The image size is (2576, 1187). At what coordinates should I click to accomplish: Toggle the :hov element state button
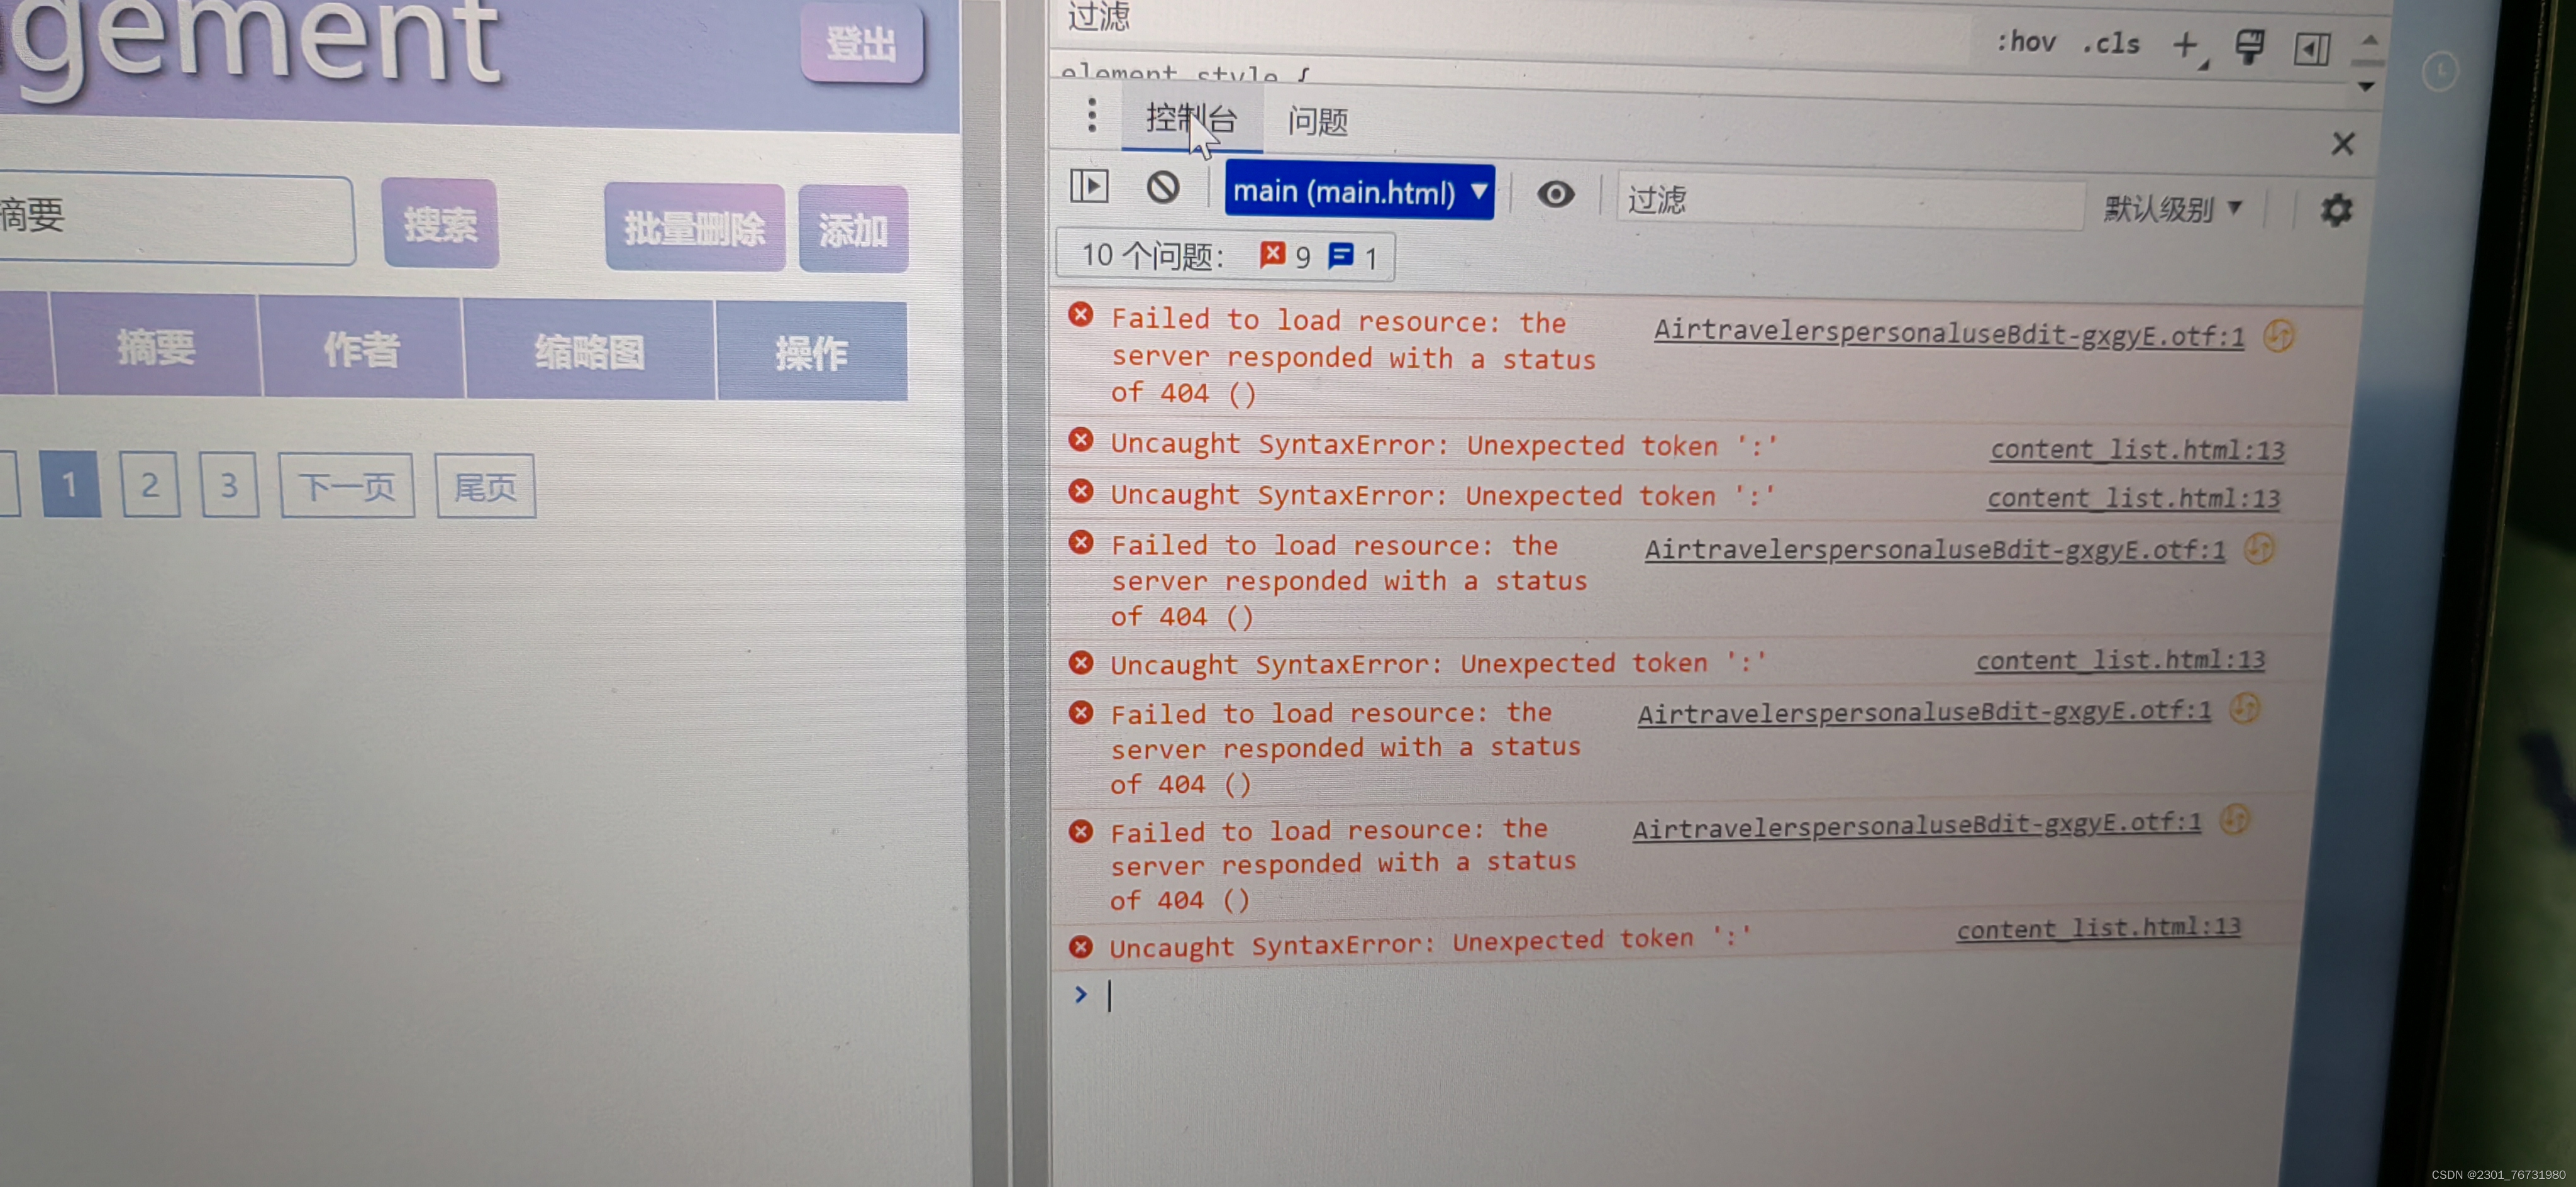tap(2026, 42)
